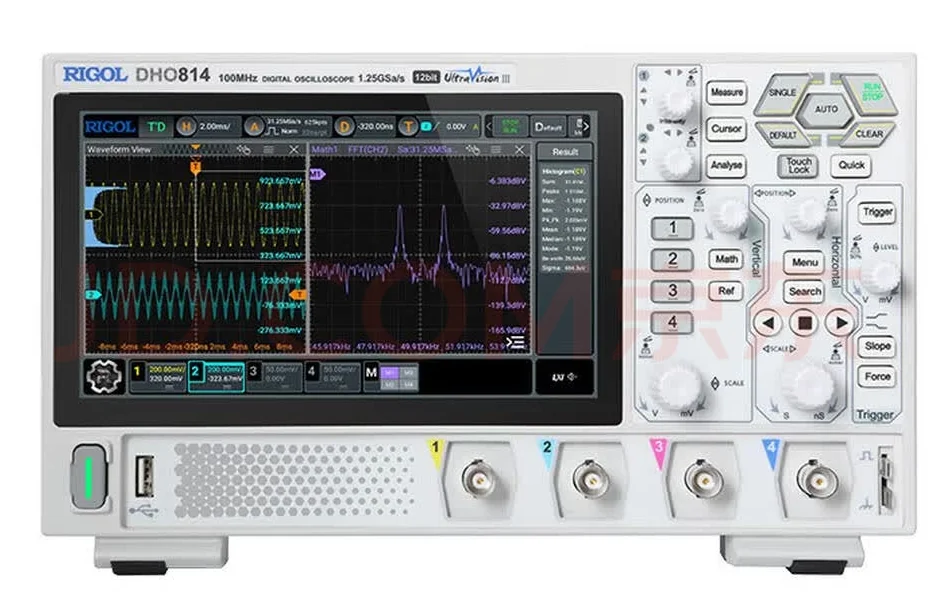Open horizontal timebase label showing 2.00ms/
The width and height of the screenshot is (945, 616).
[208, 127]
